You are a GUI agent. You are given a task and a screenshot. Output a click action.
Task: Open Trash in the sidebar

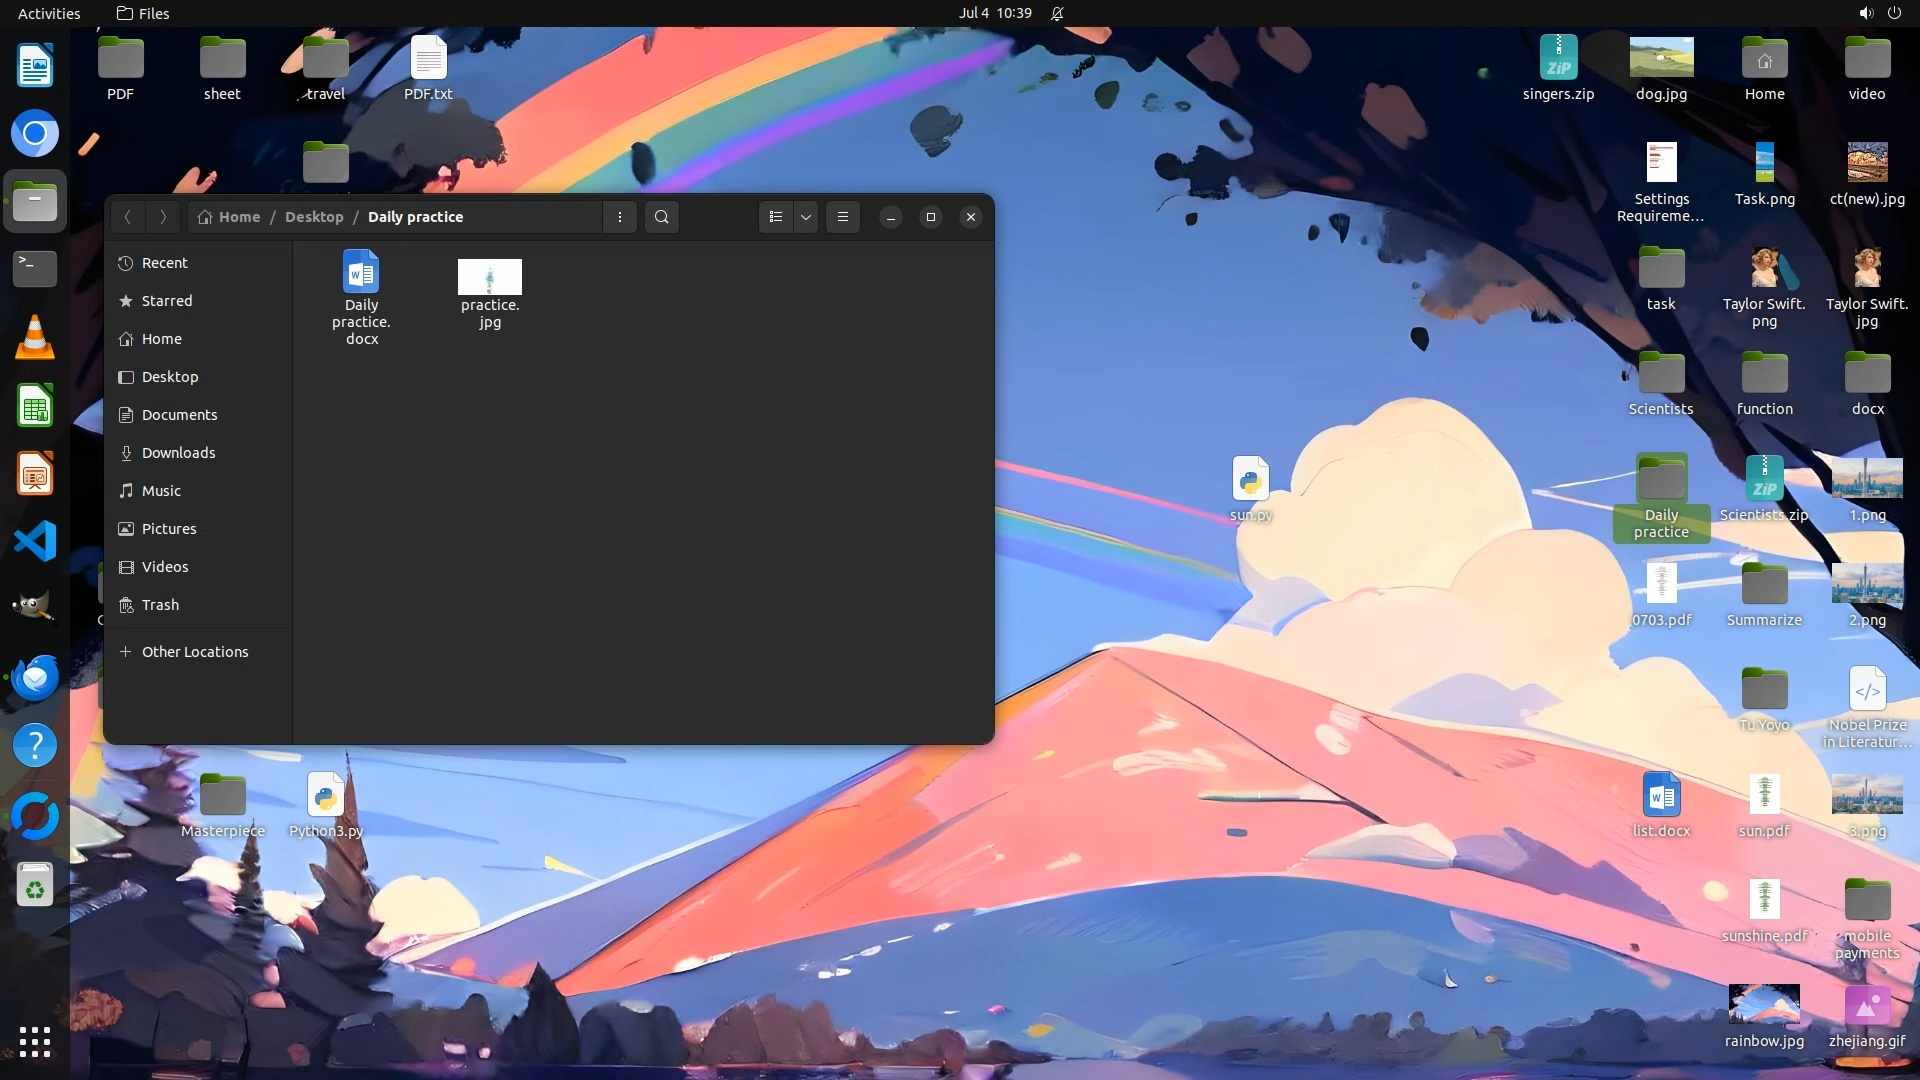click(160, 605)
